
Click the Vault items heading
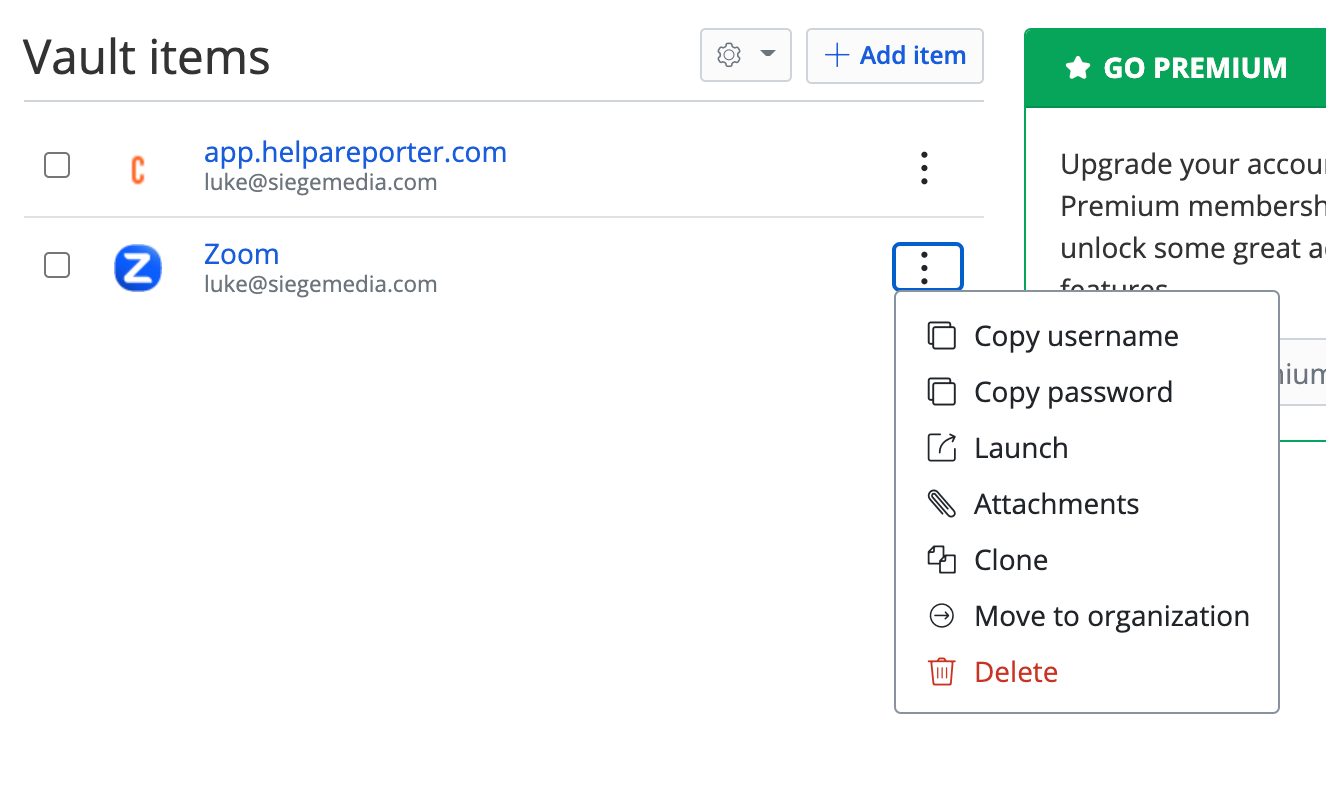147,57
